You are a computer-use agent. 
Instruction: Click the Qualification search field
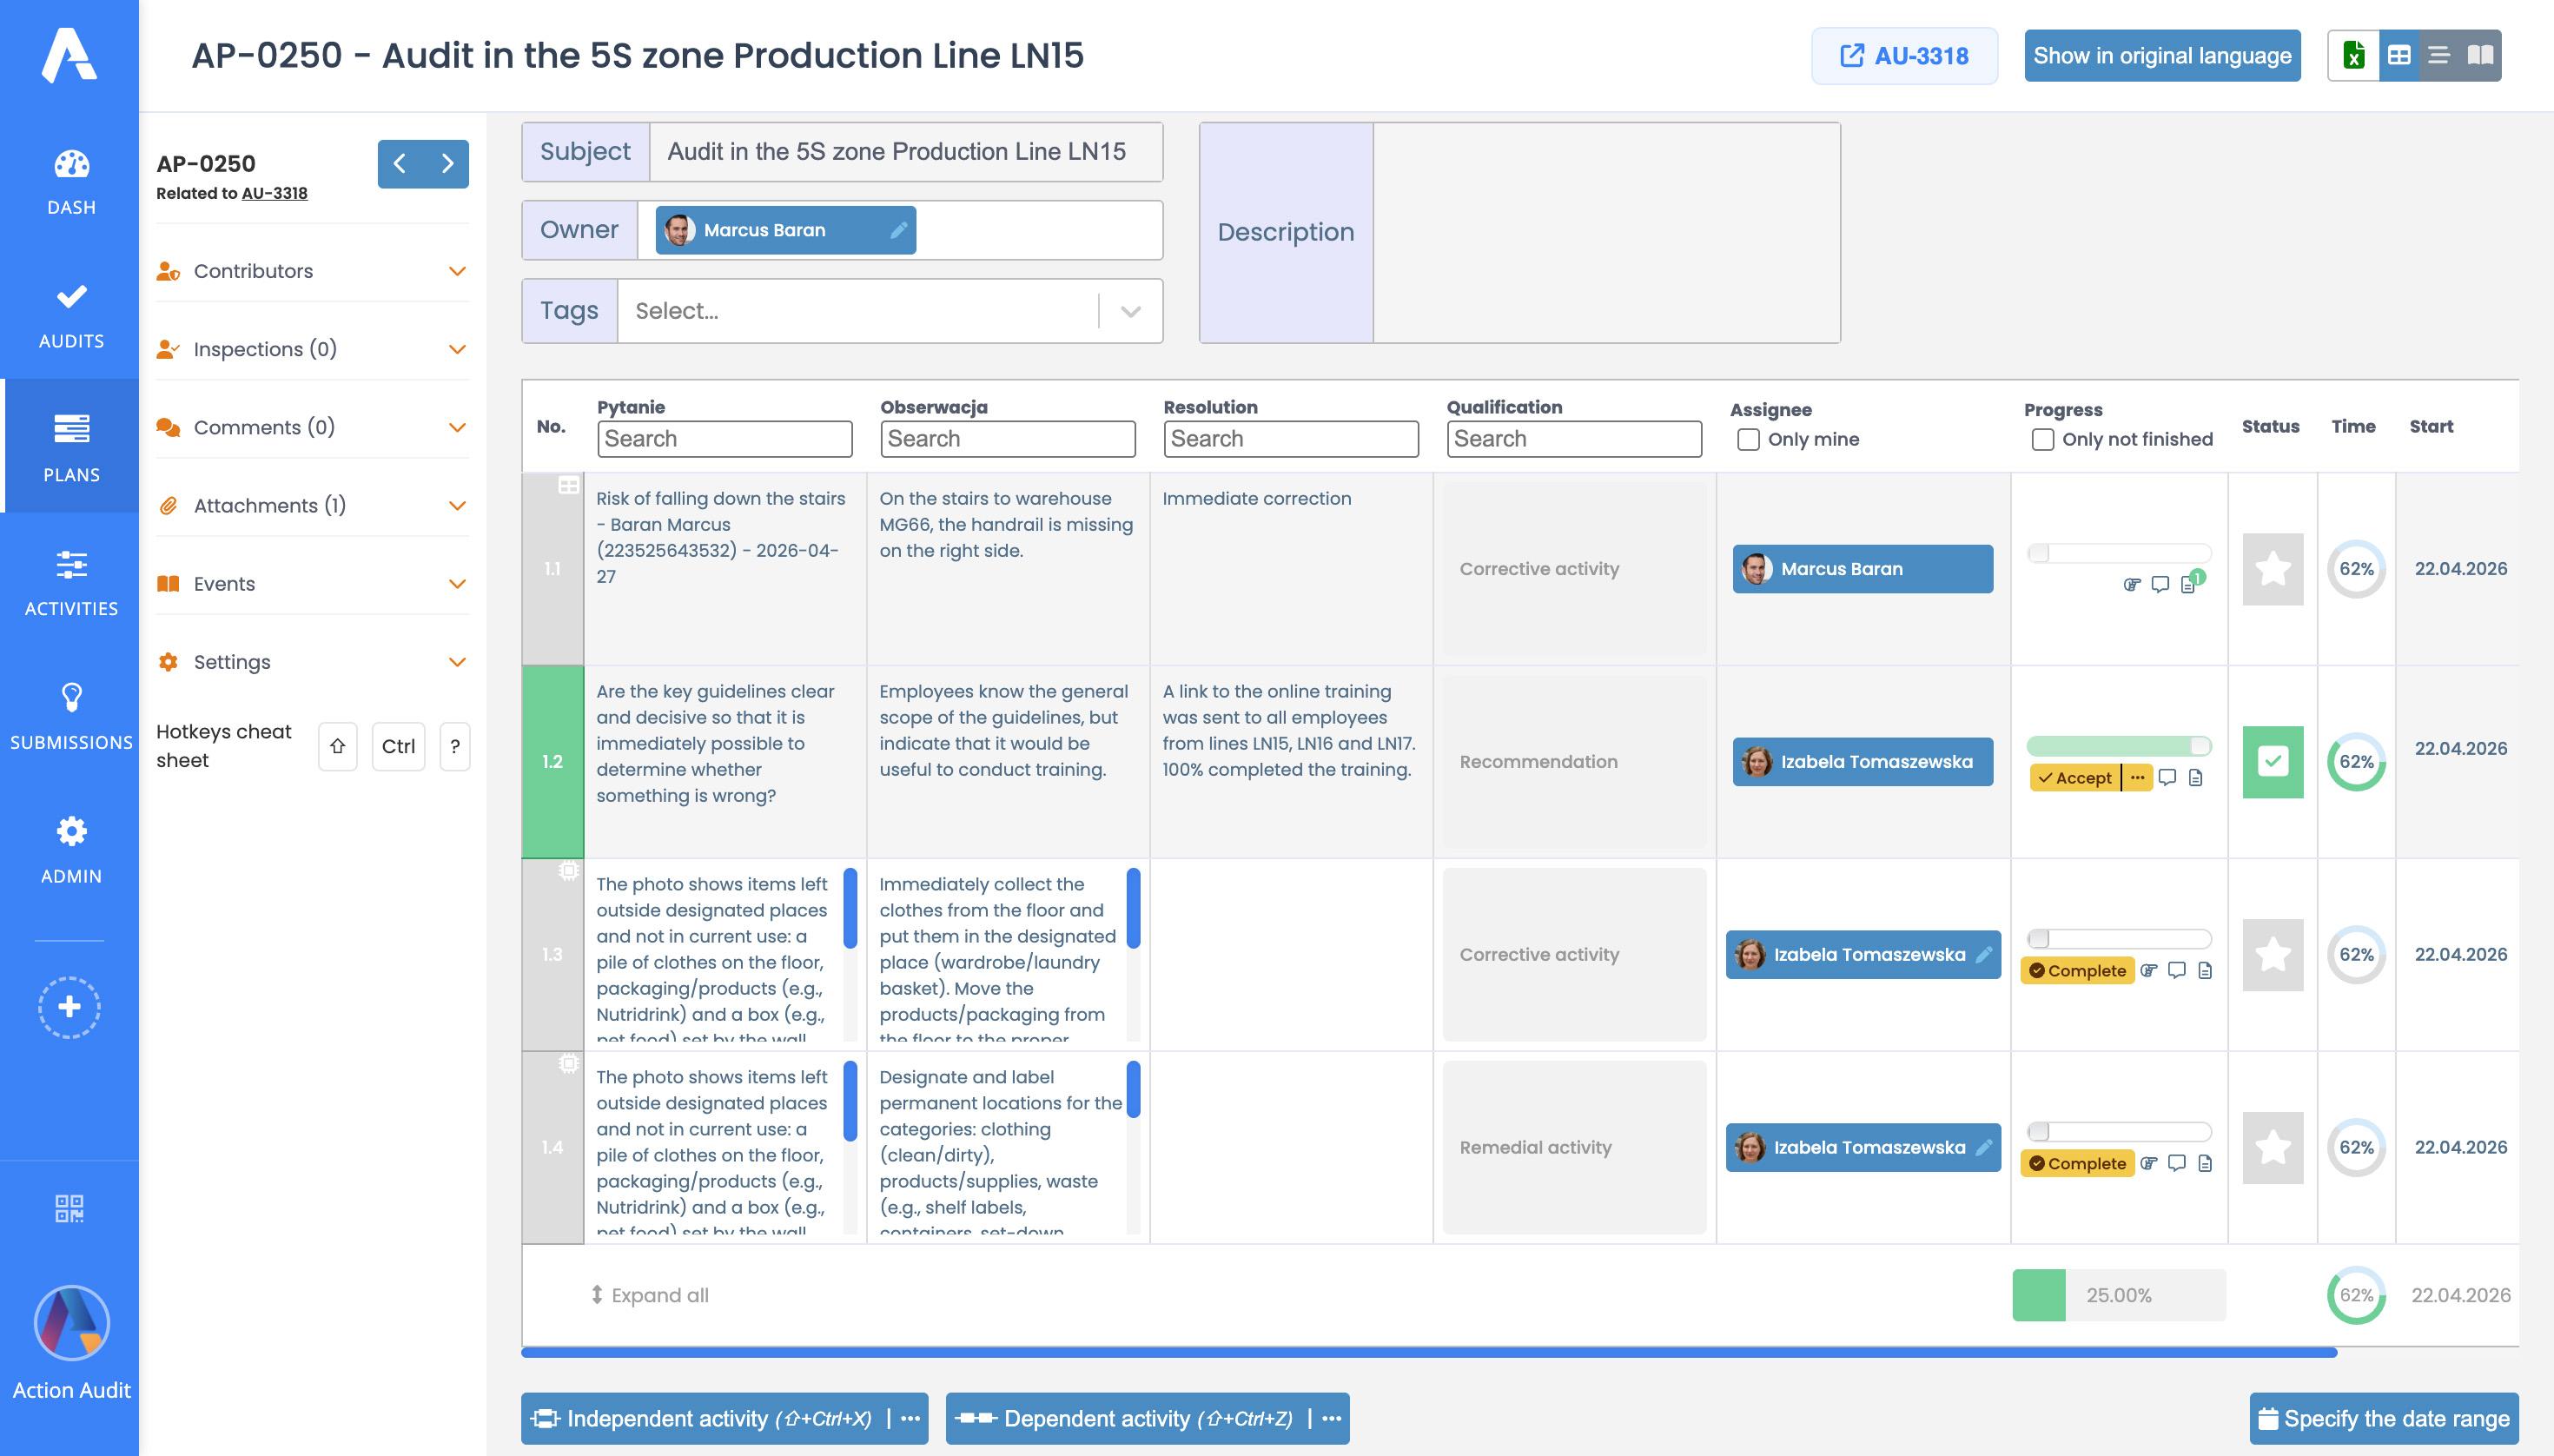pyautogui.click(x=1574, y=439)
